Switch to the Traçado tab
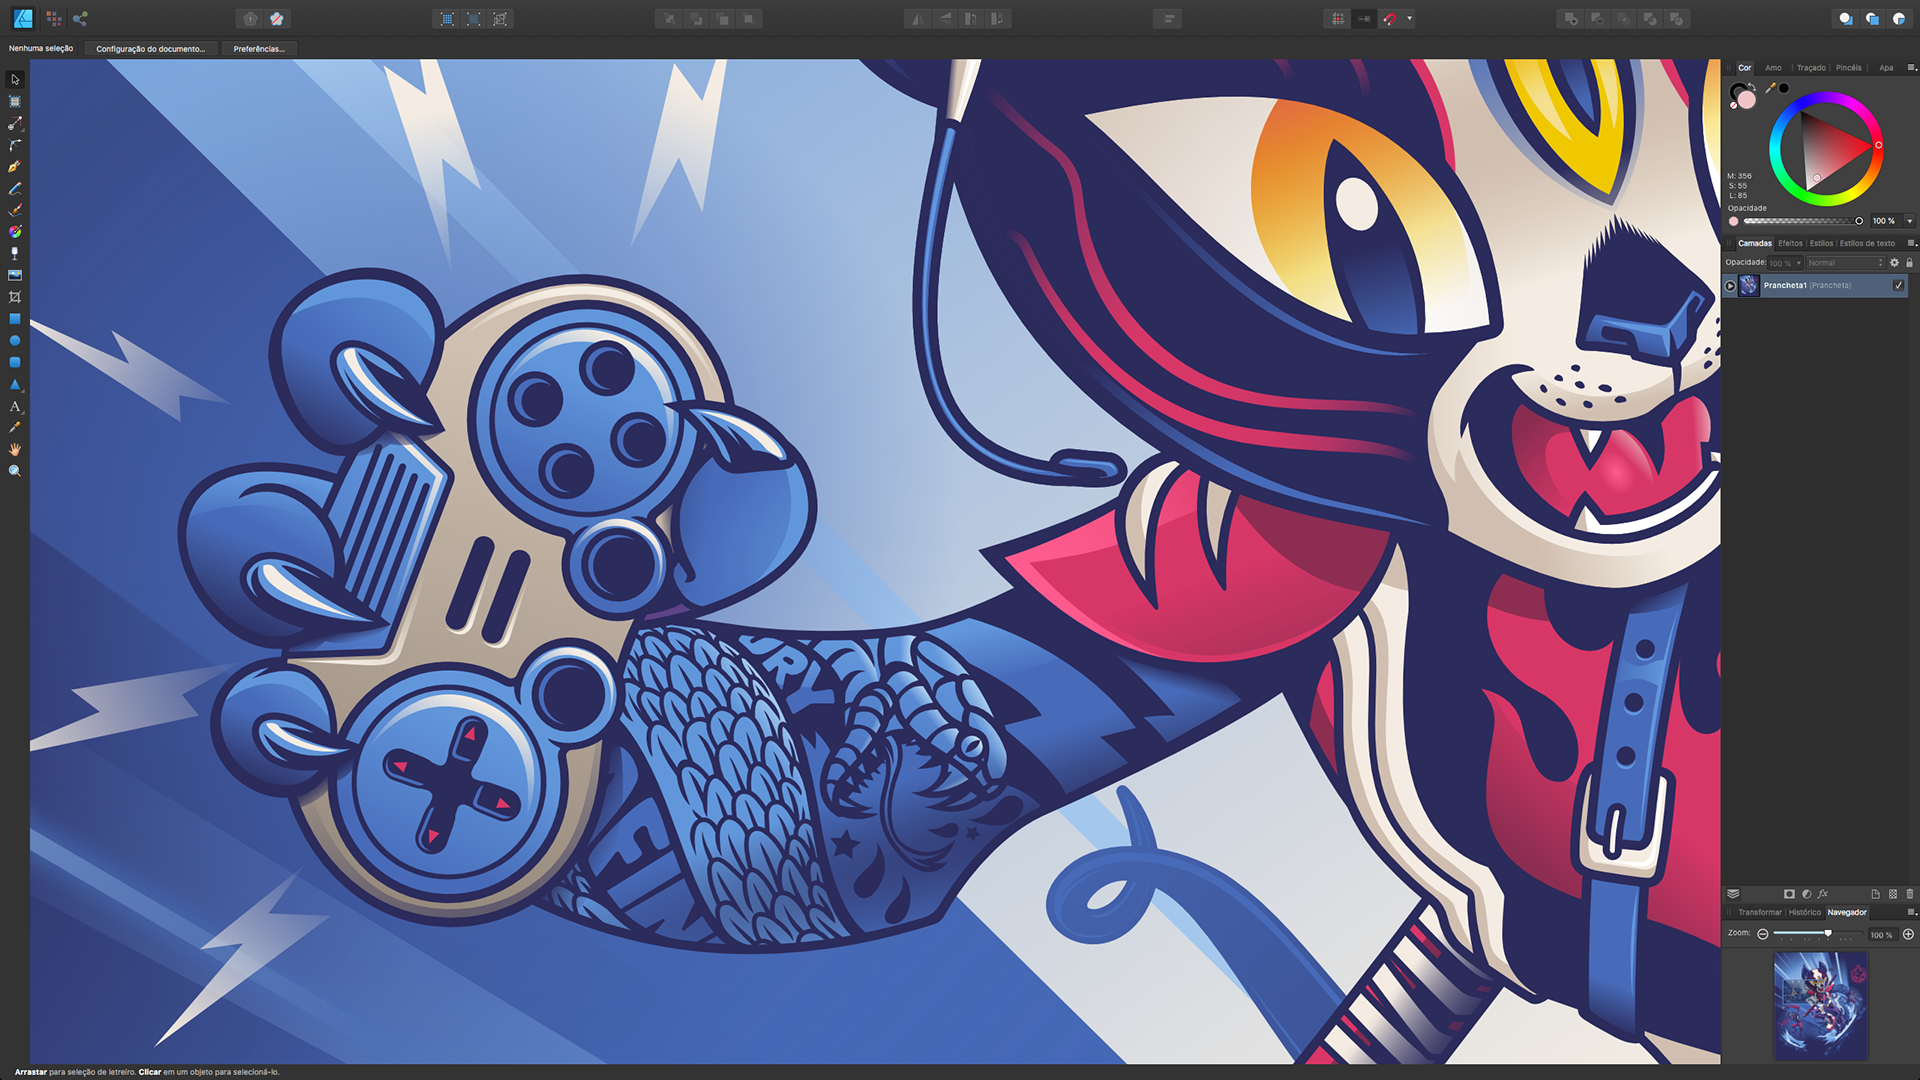Screen dimensions: 1920x1080 1810,68
